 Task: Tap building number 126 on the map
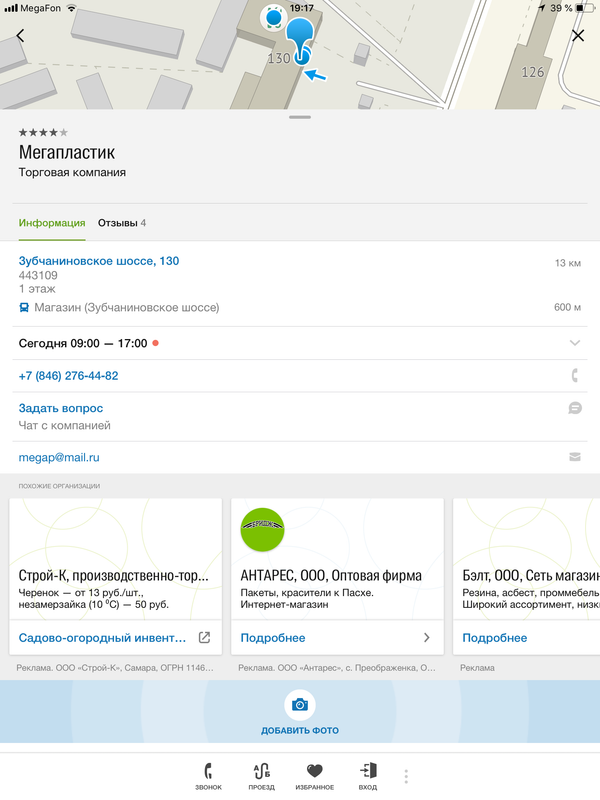pyautogui.click(x=532, y=72)
